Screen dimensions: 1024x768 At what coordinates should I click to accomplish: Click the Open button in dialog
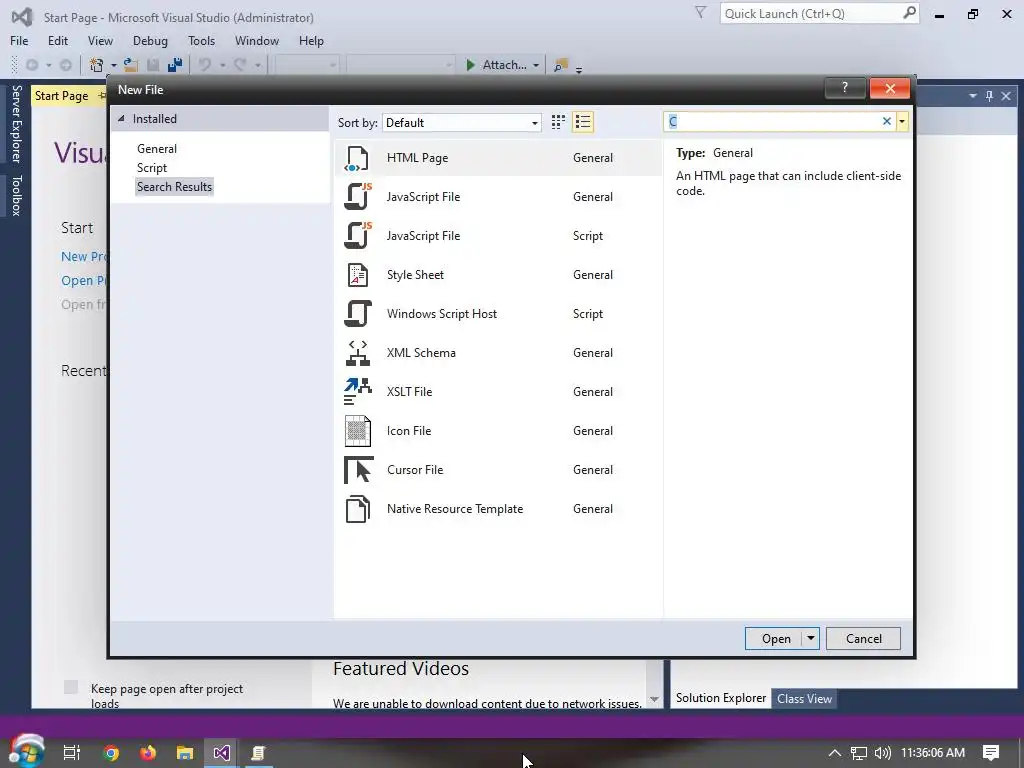click(775, 639)
